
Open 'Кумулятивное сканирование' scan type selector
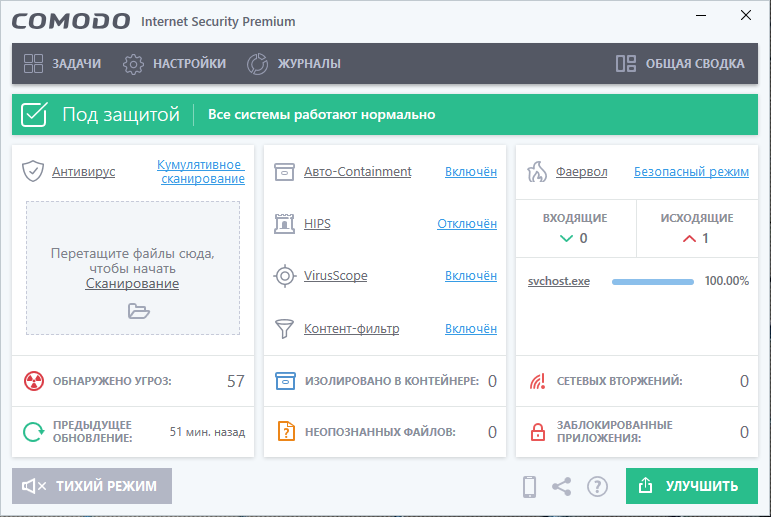201,171
